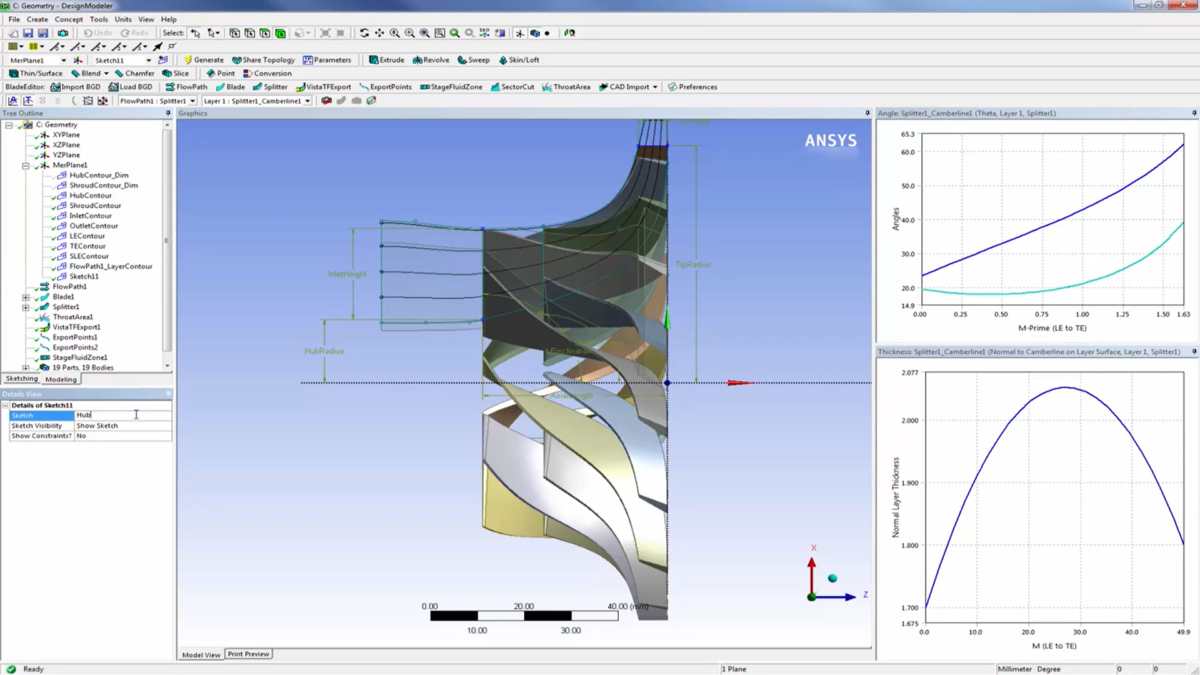Pin the Tree Outline panel

coord(168,114)
